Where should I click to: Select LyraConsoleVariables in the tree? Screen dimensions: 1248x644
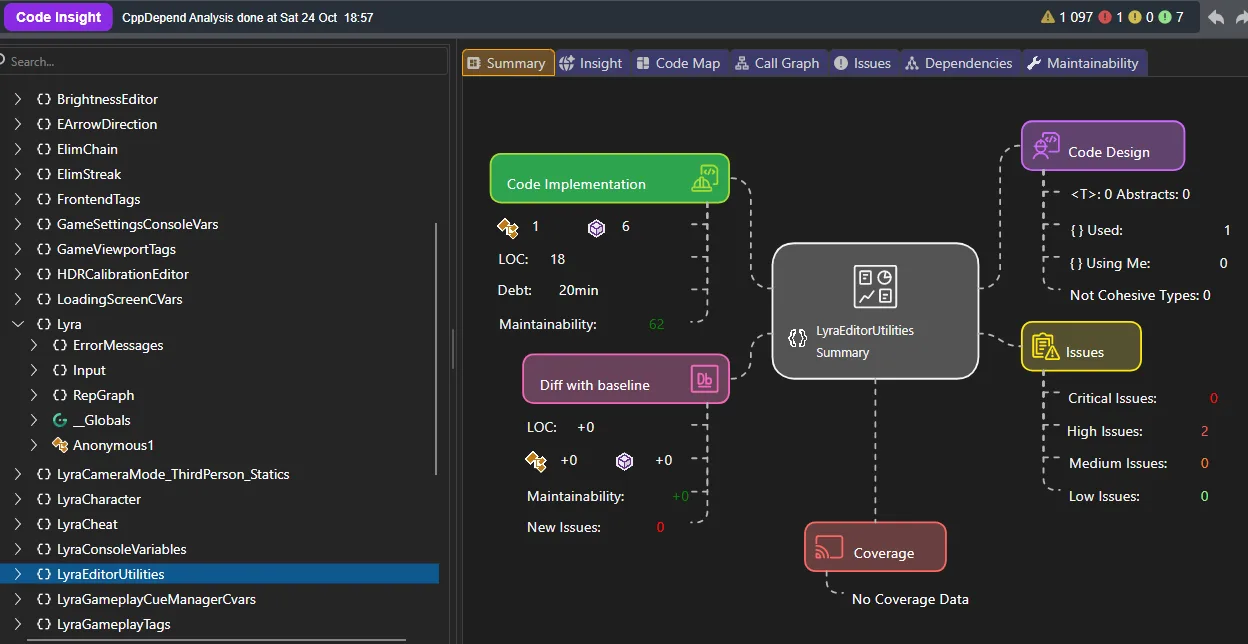pyautogui.click(x=219, y=549)
